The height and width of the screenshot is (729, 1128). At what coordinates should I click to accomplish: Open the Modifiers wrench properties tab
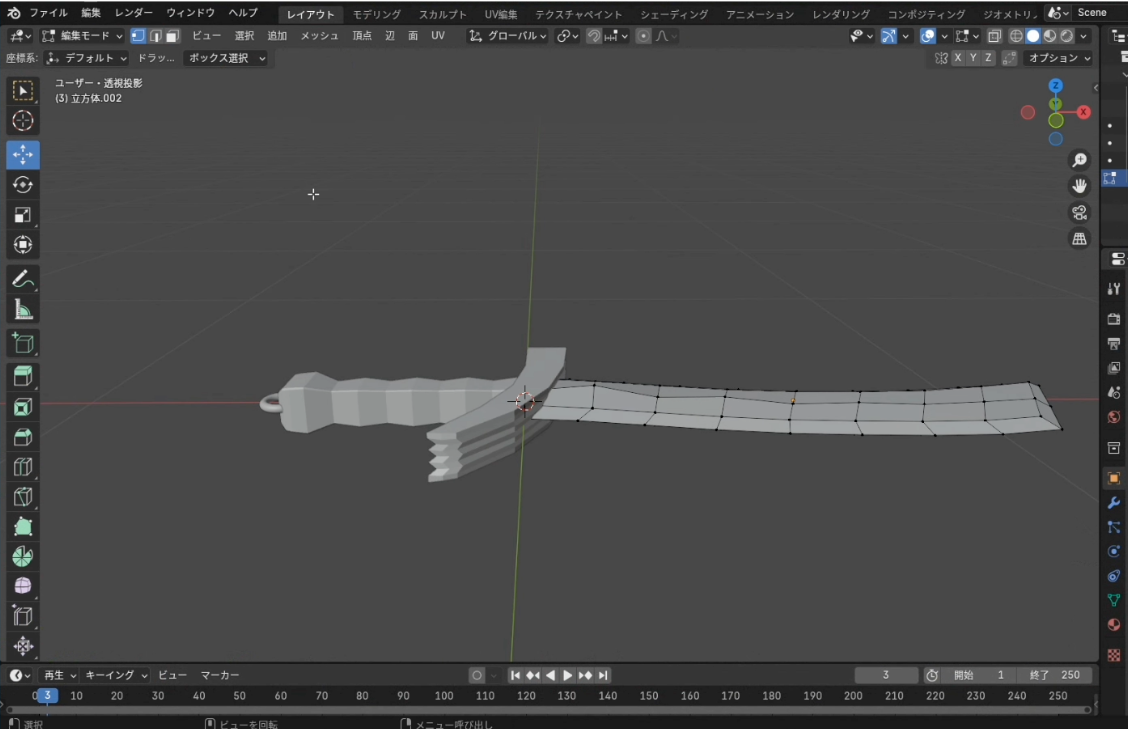pos(1113,503)
